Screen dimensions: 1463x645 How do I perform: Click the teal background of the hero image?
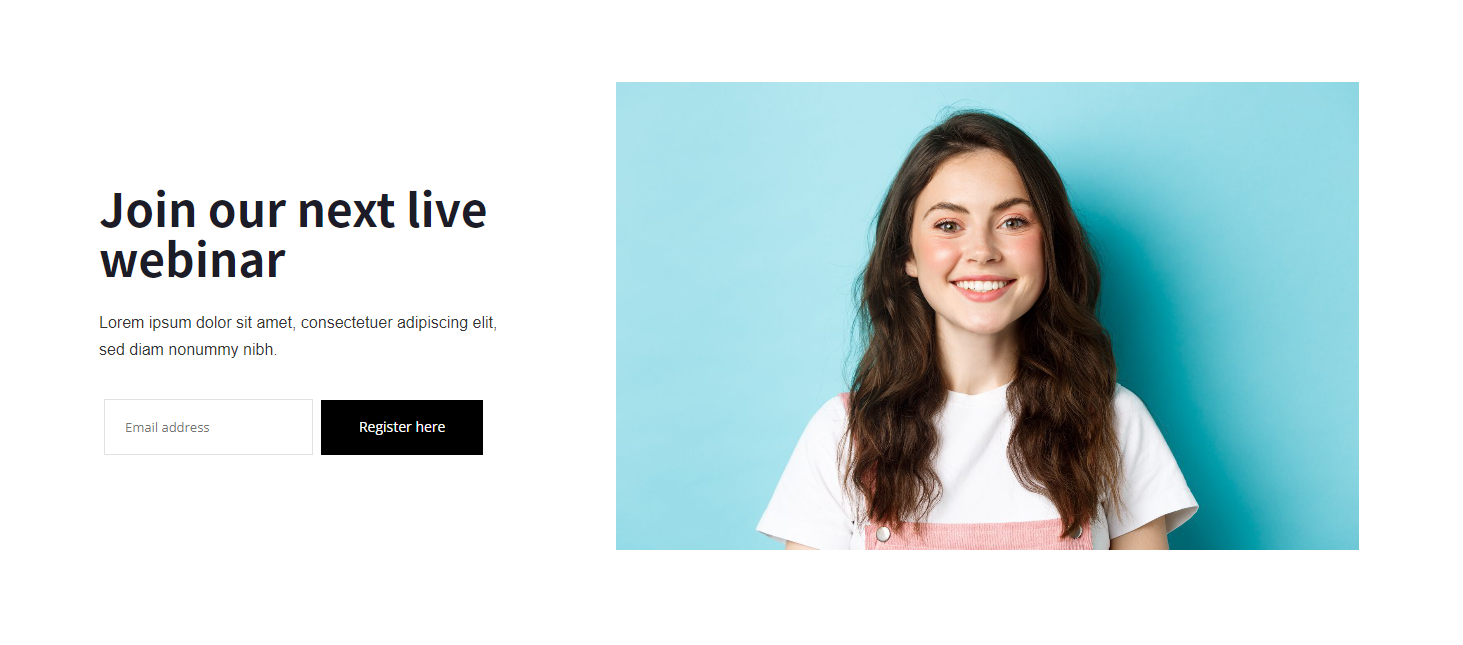point(1250,250)
